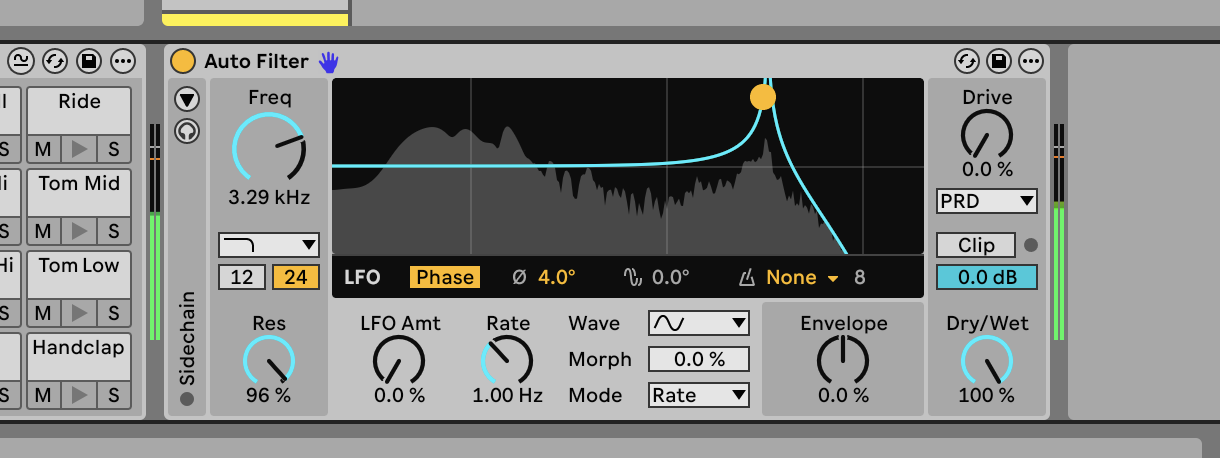
Task: Open Drum Rack options ellipsis menu
Action: point(122,61)
